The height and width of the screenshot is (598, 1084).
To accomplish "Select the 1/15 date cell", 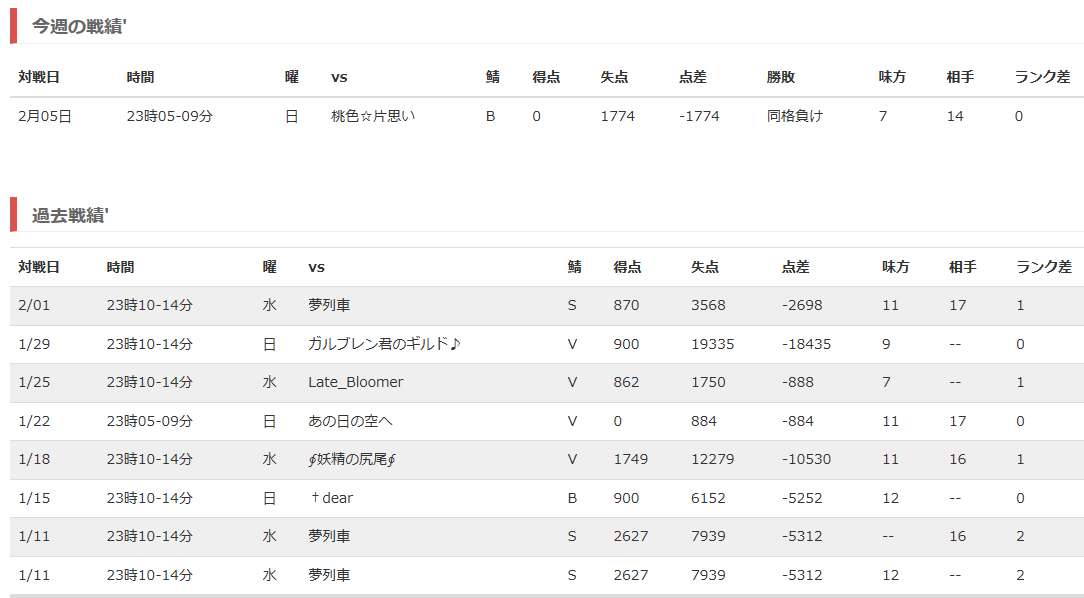I will point(34,498).
